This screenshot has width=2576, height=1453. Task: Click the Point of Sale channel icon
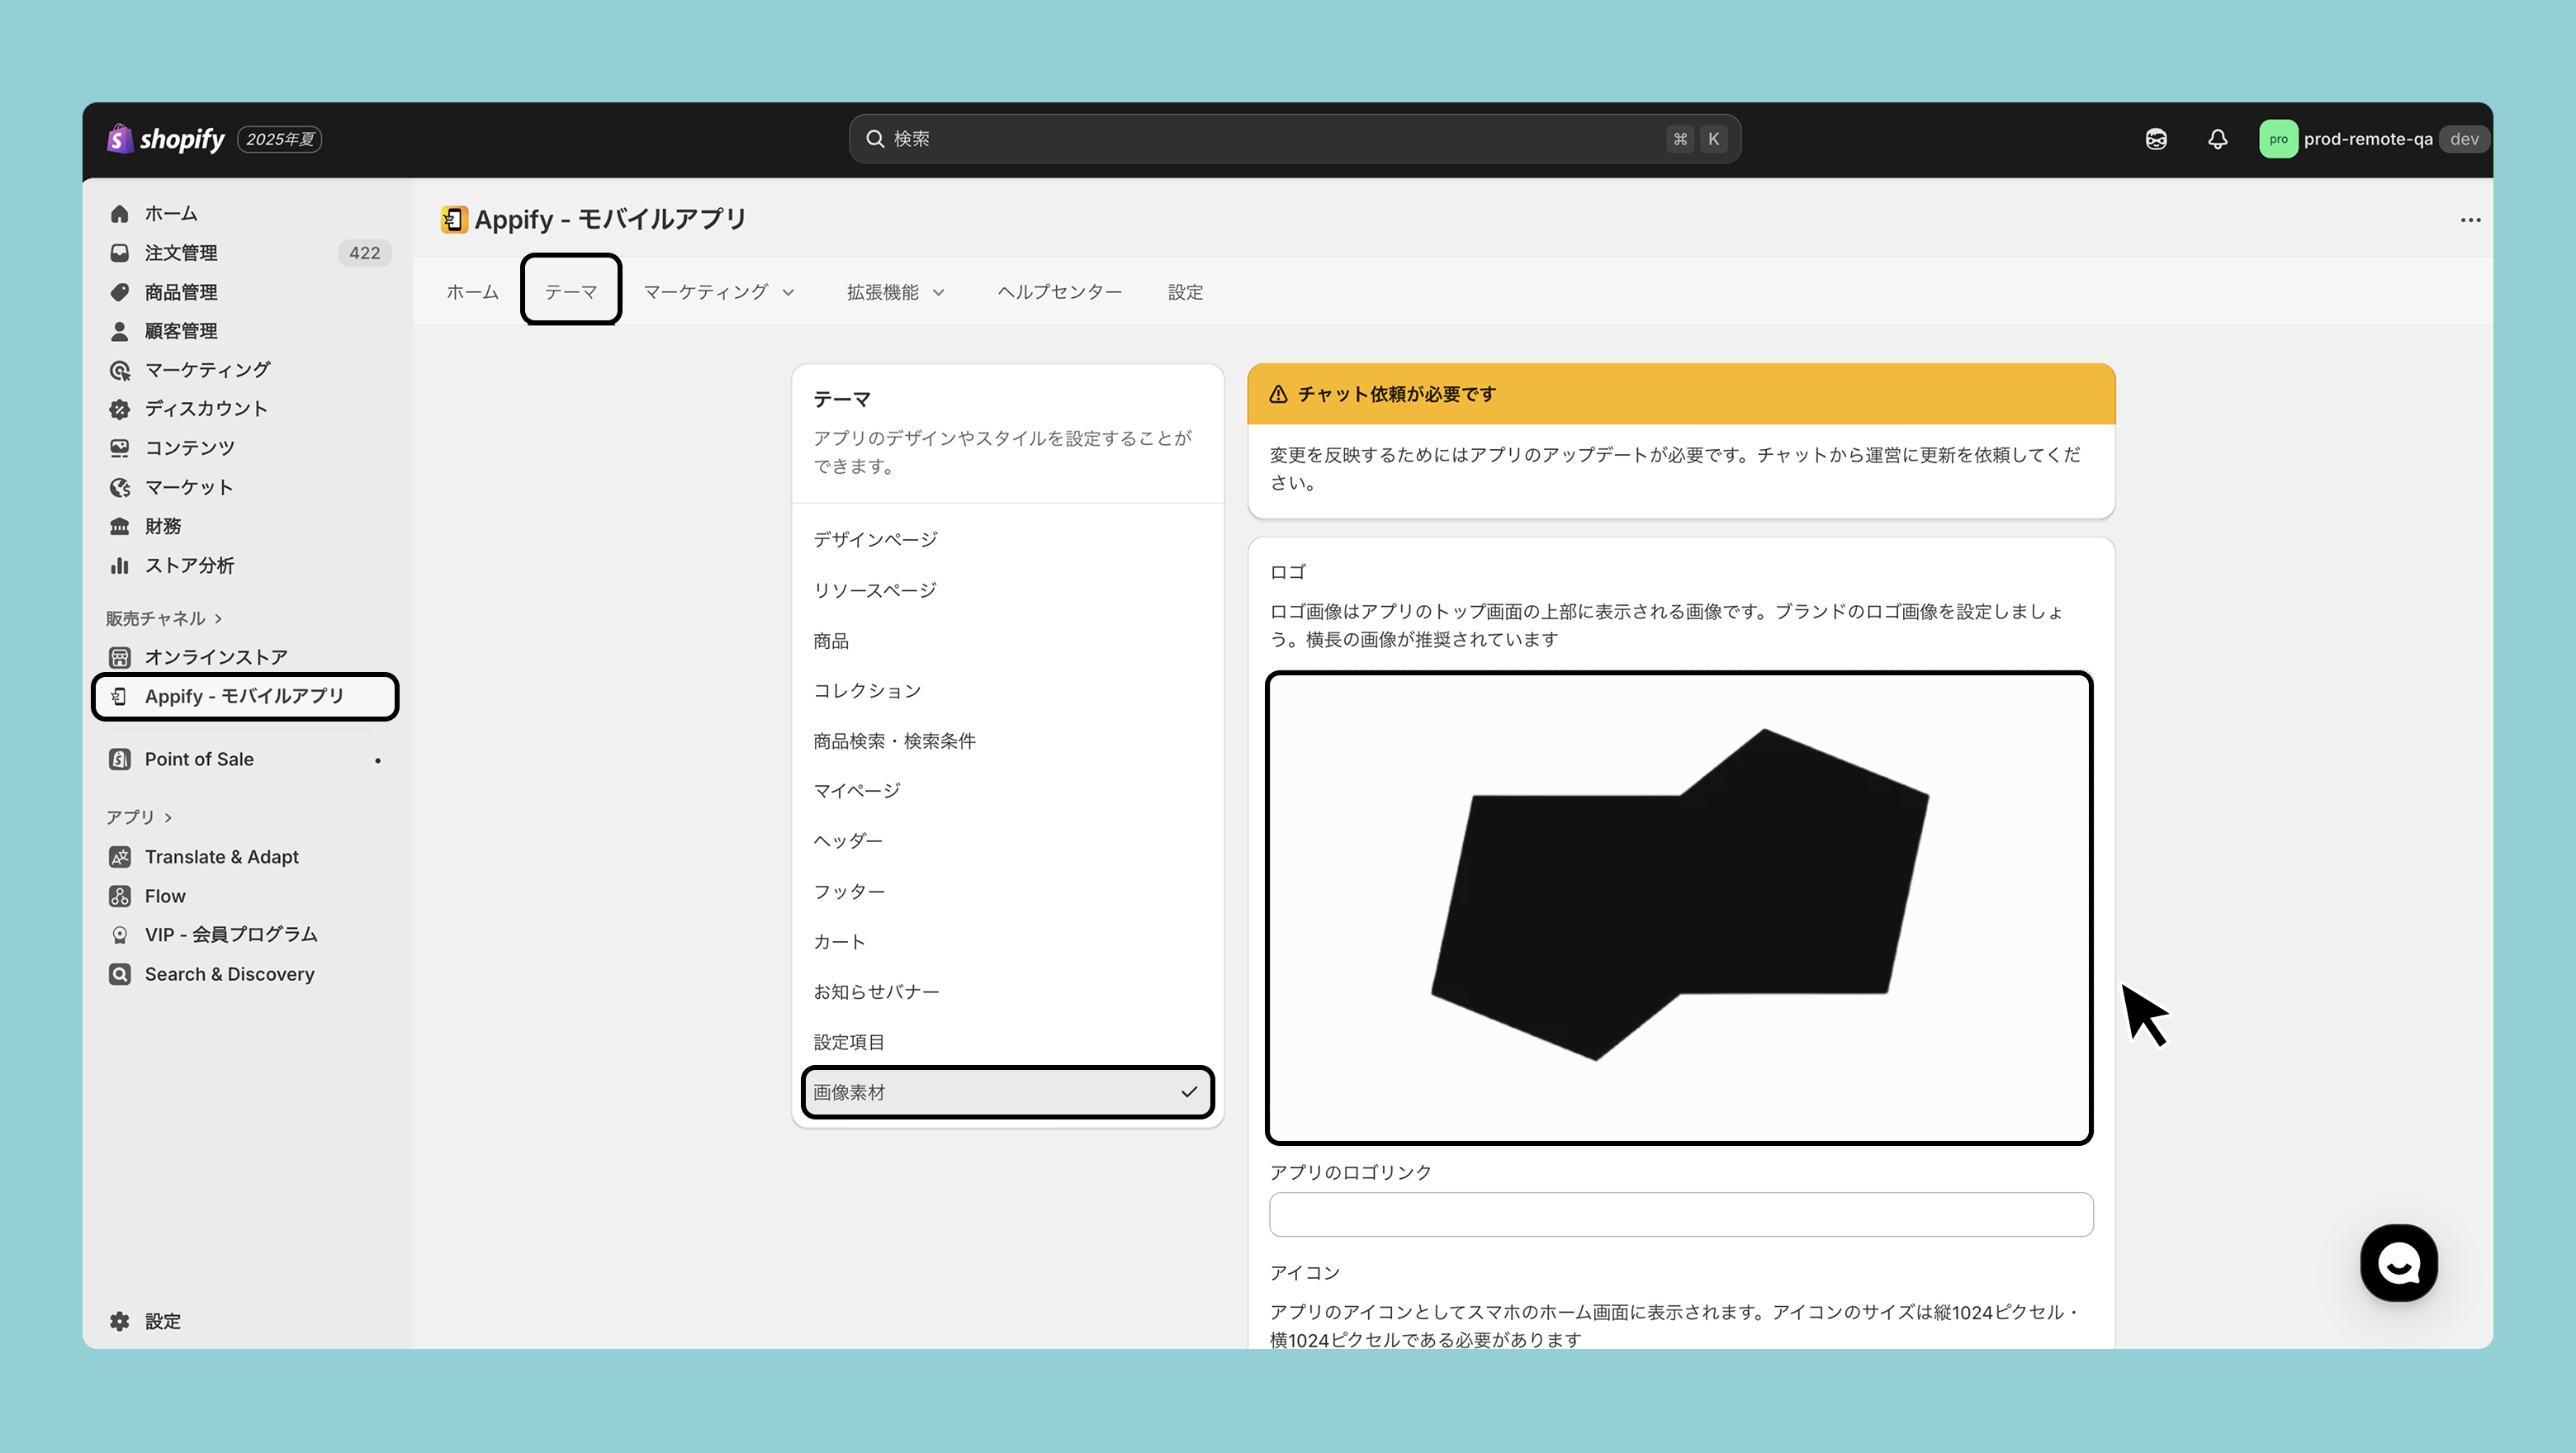point(120,759)
